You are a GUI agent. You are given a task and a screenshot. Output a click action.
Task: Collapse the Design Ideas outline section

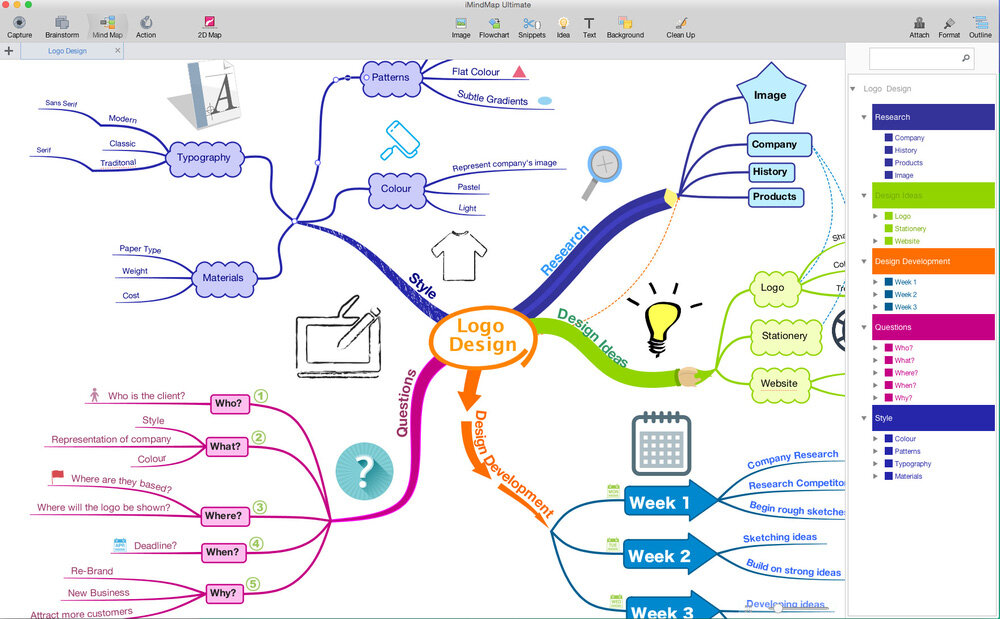point(864,195)
